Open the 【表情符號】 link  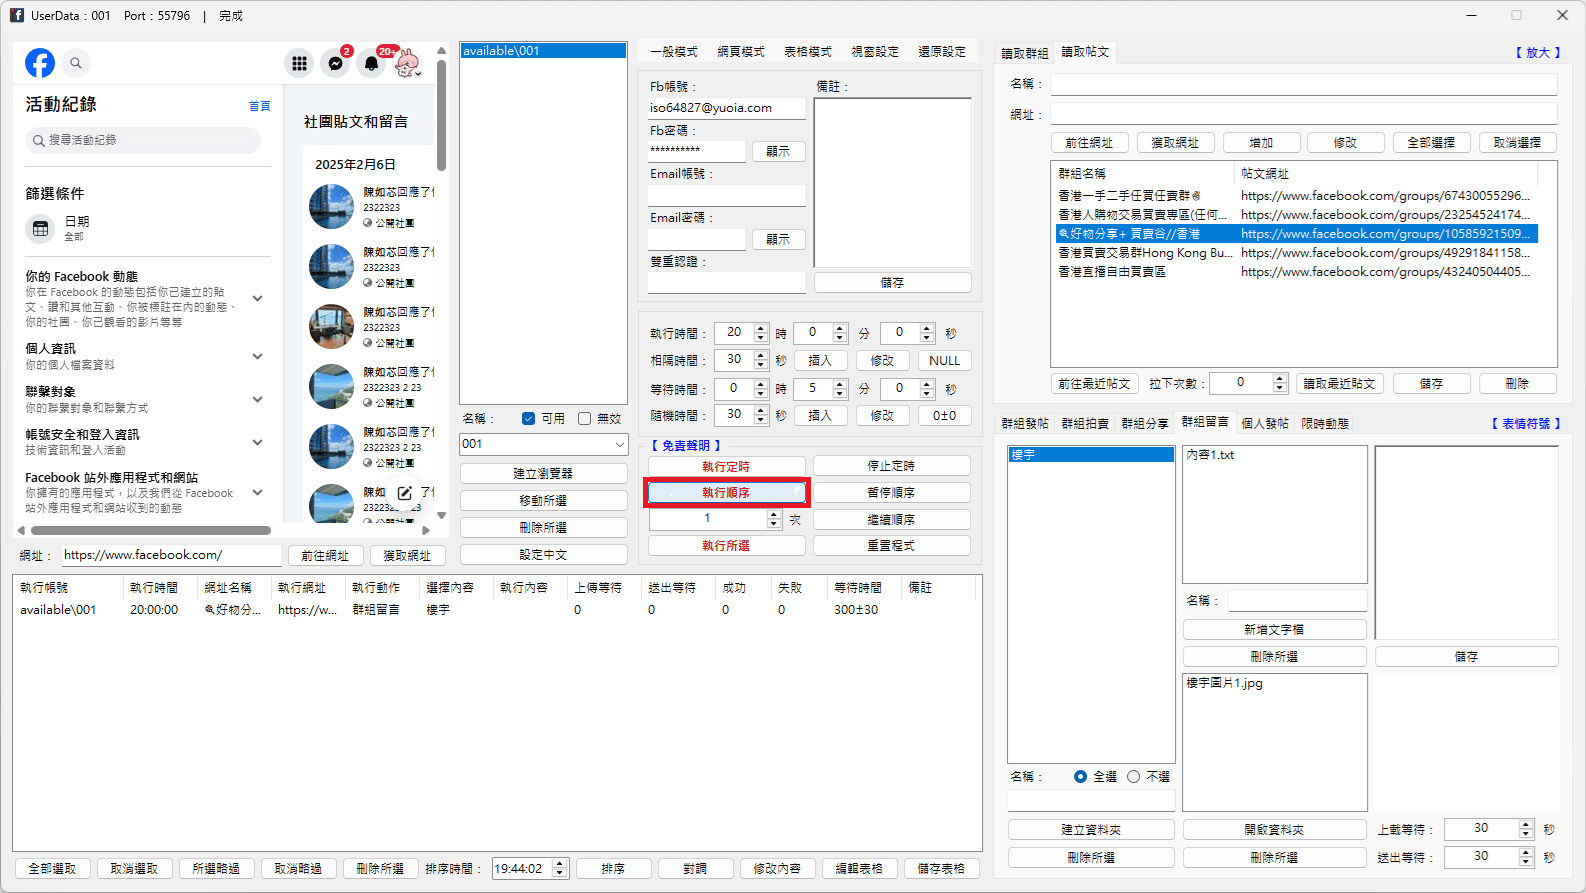(x=1525, y=424)
